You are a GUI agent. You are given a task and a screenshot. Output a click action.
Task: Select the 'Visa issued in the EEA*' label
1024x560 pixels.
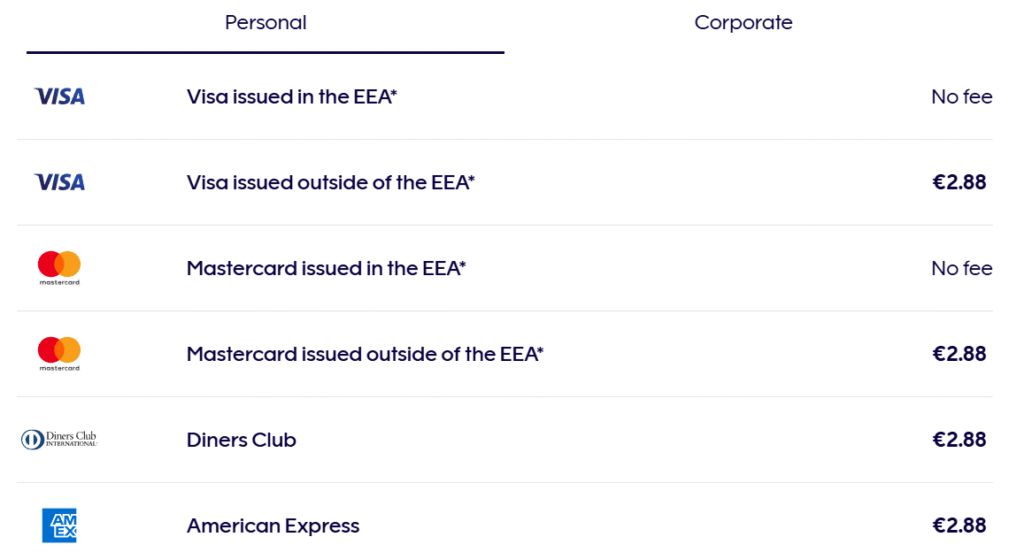tap(292, 97)
